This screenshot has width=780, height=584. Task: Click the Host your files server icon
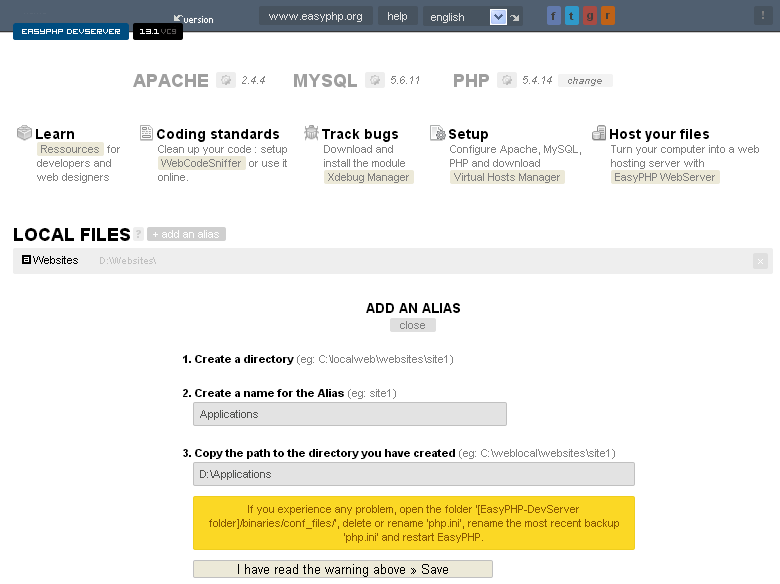coord(599,133)
